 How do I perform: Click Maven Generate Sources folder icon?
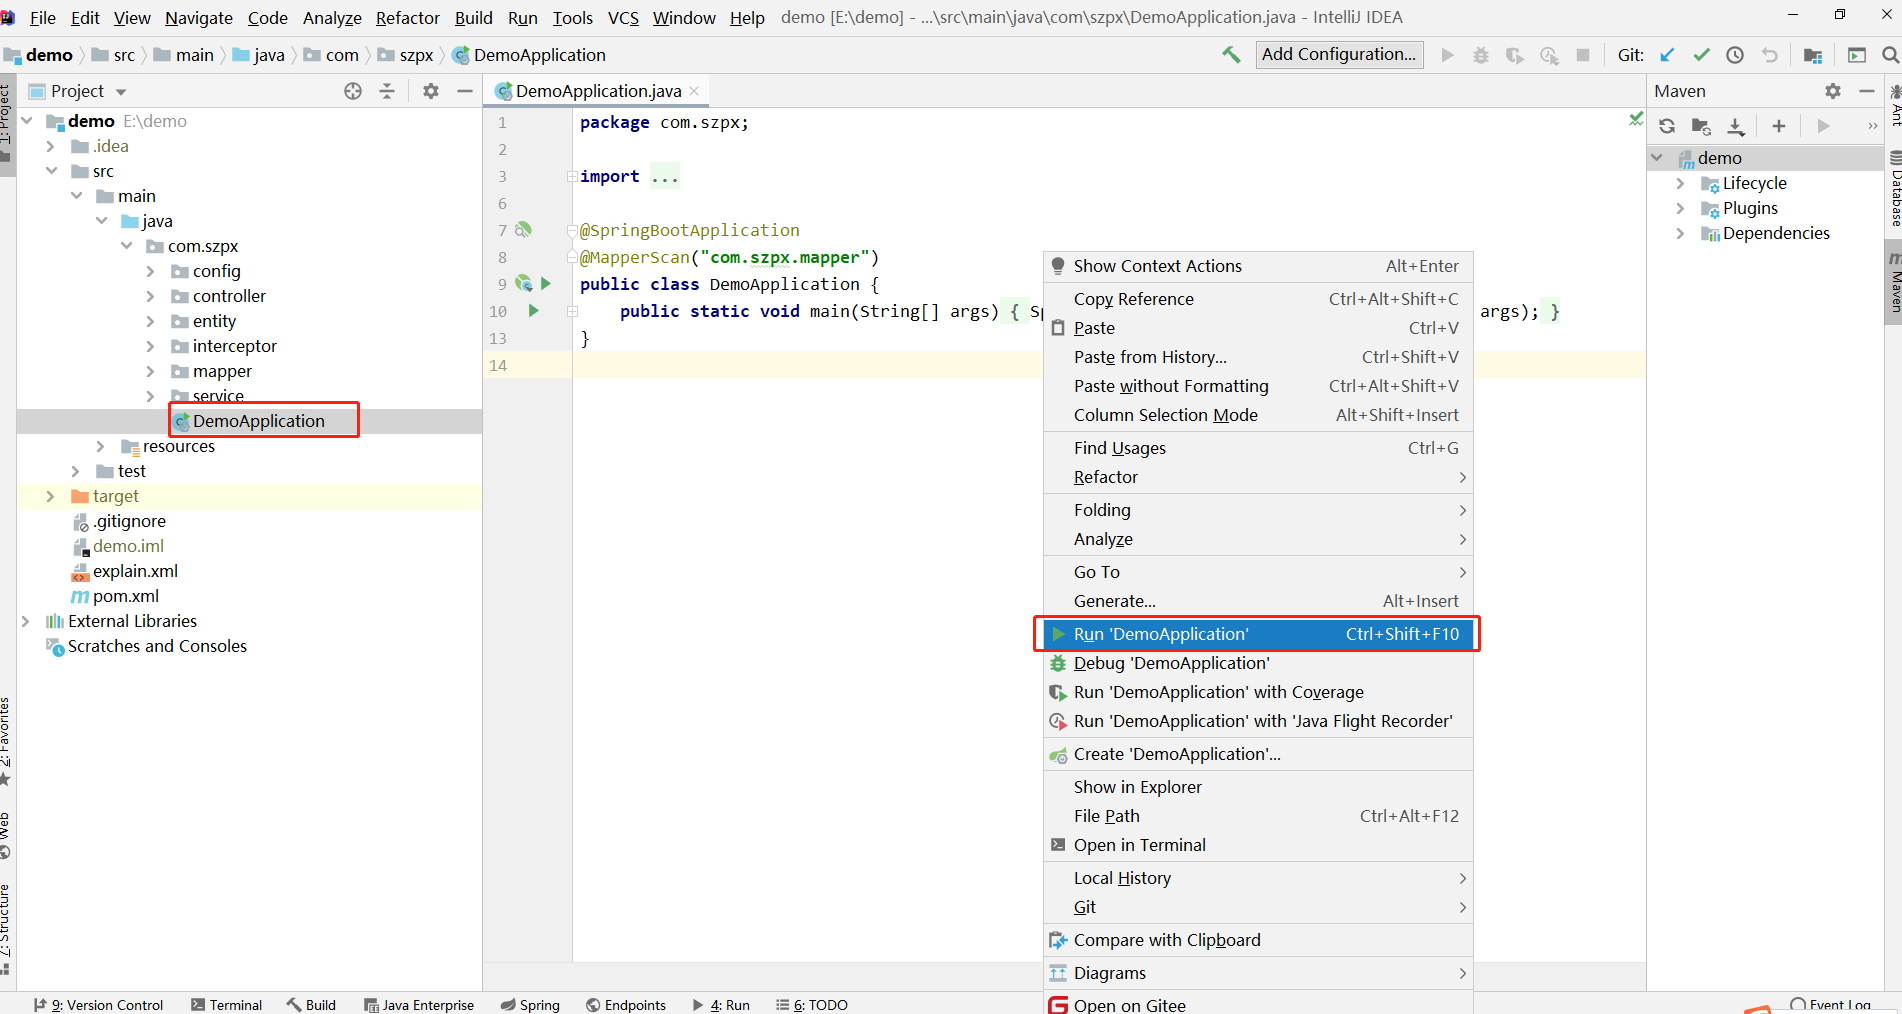coord(1701,126)
